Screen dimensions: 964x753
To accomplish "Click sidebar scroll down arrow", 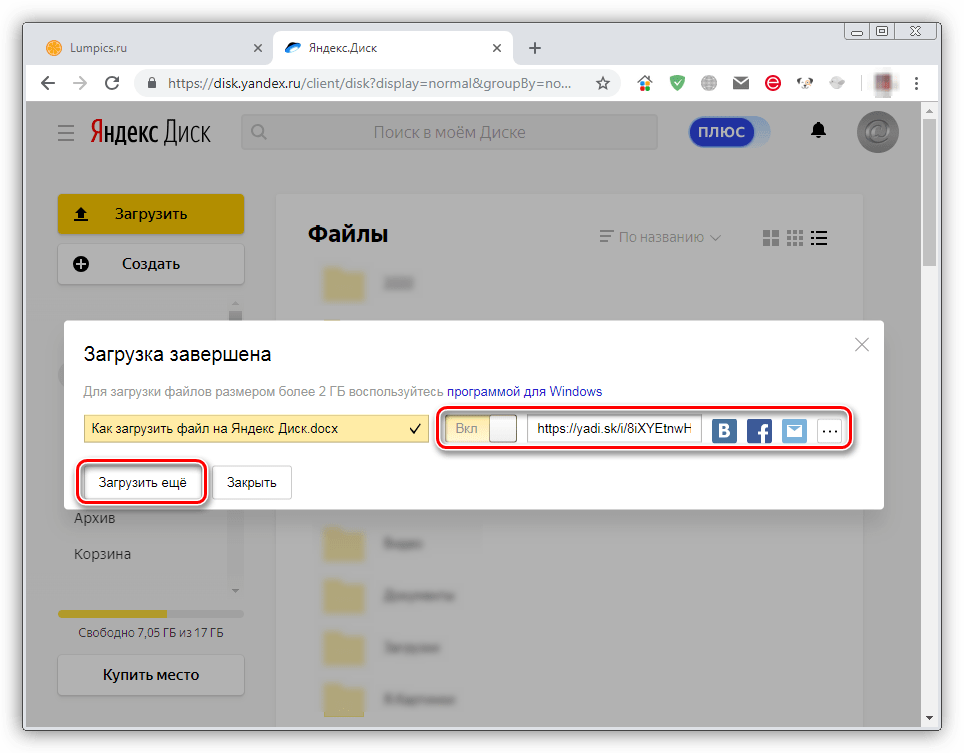I will (x=235, y=591).
